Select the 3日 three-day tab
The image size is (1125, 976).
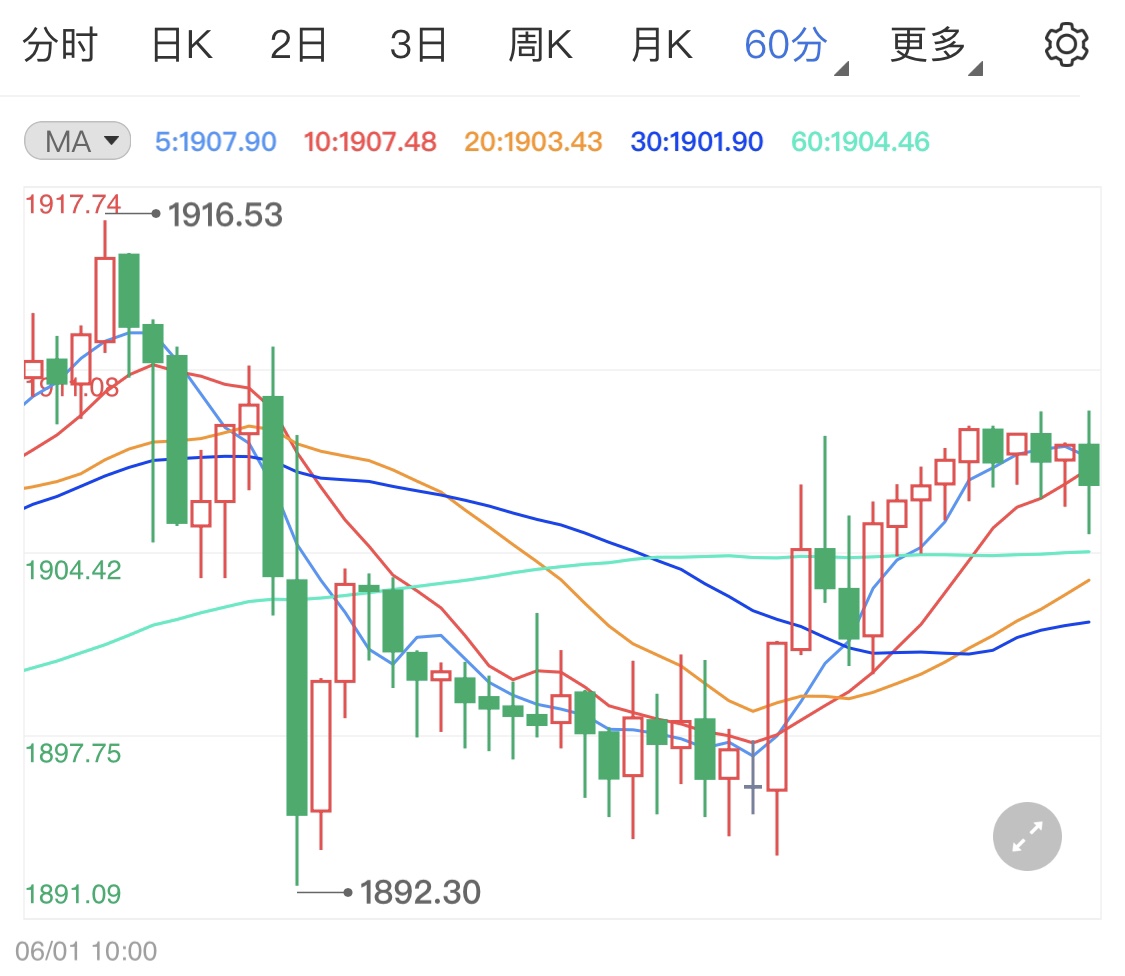point(418,45)
